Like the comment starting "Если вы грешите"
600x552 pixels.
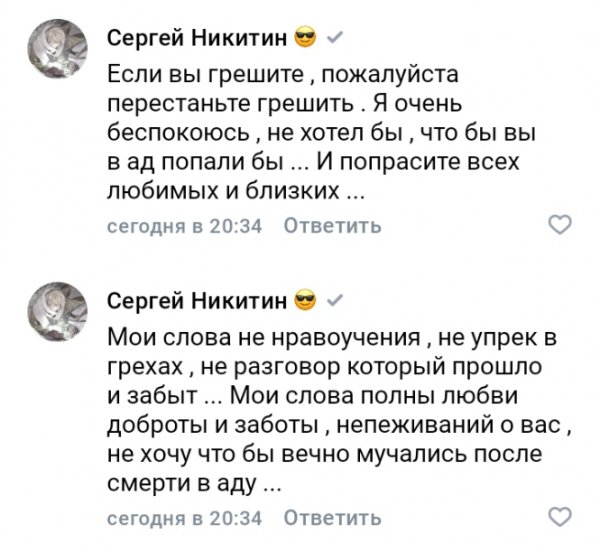561,225
